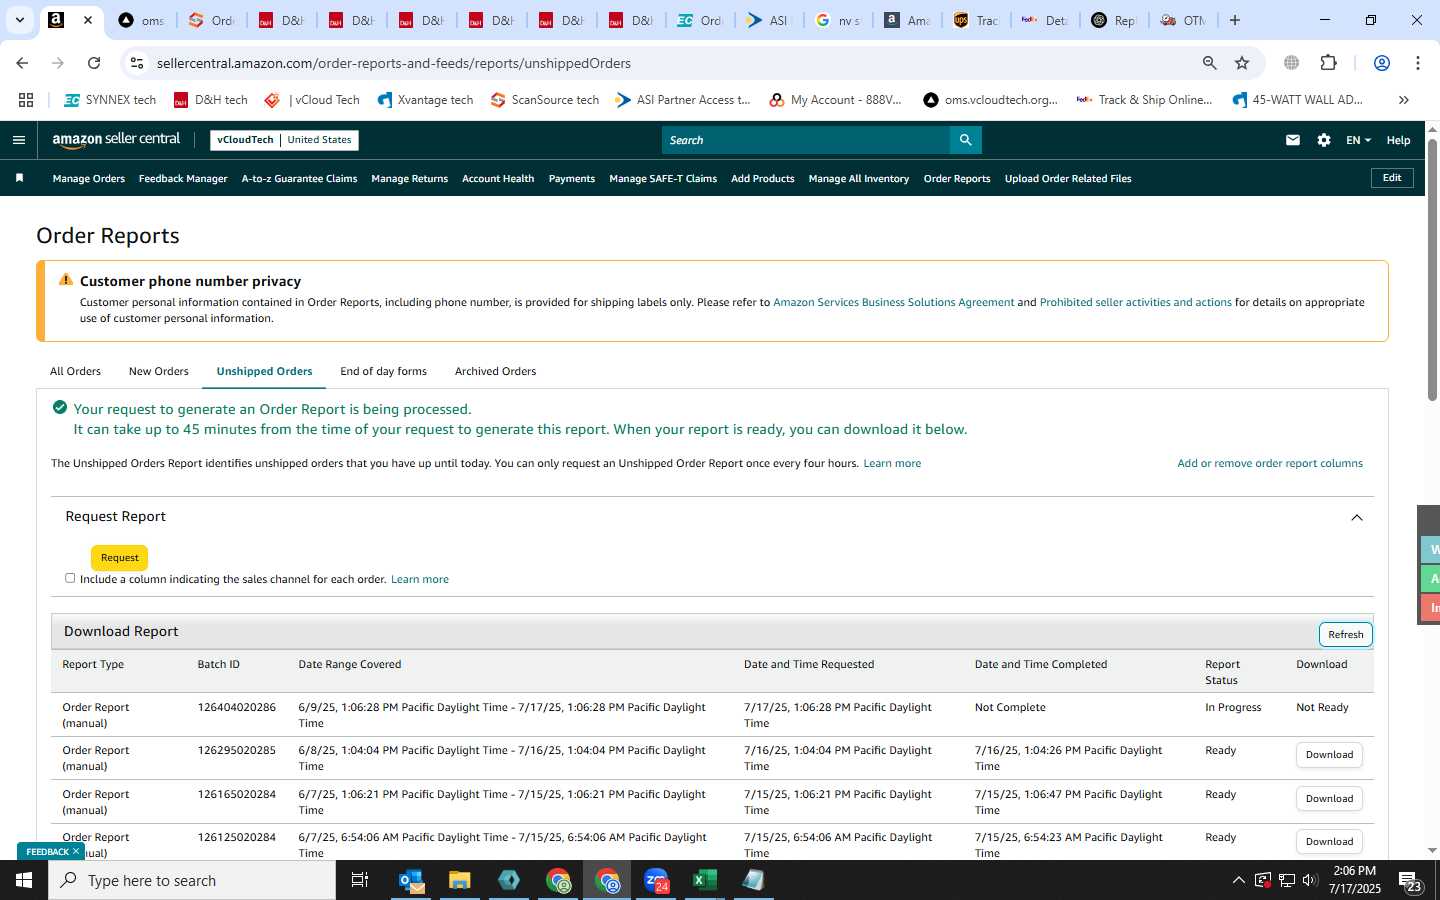
Task: Open the Seller Central hamburger menu
Action: tap(18, 140)
